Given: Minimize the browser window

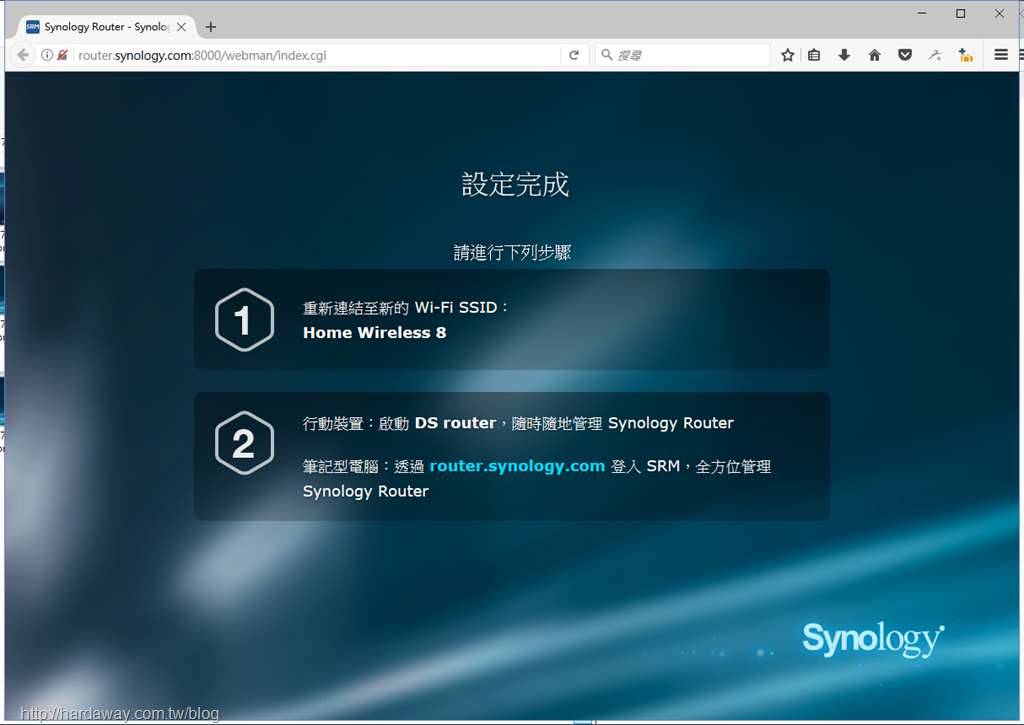Looking at the screenshot, I should [921, 13].
